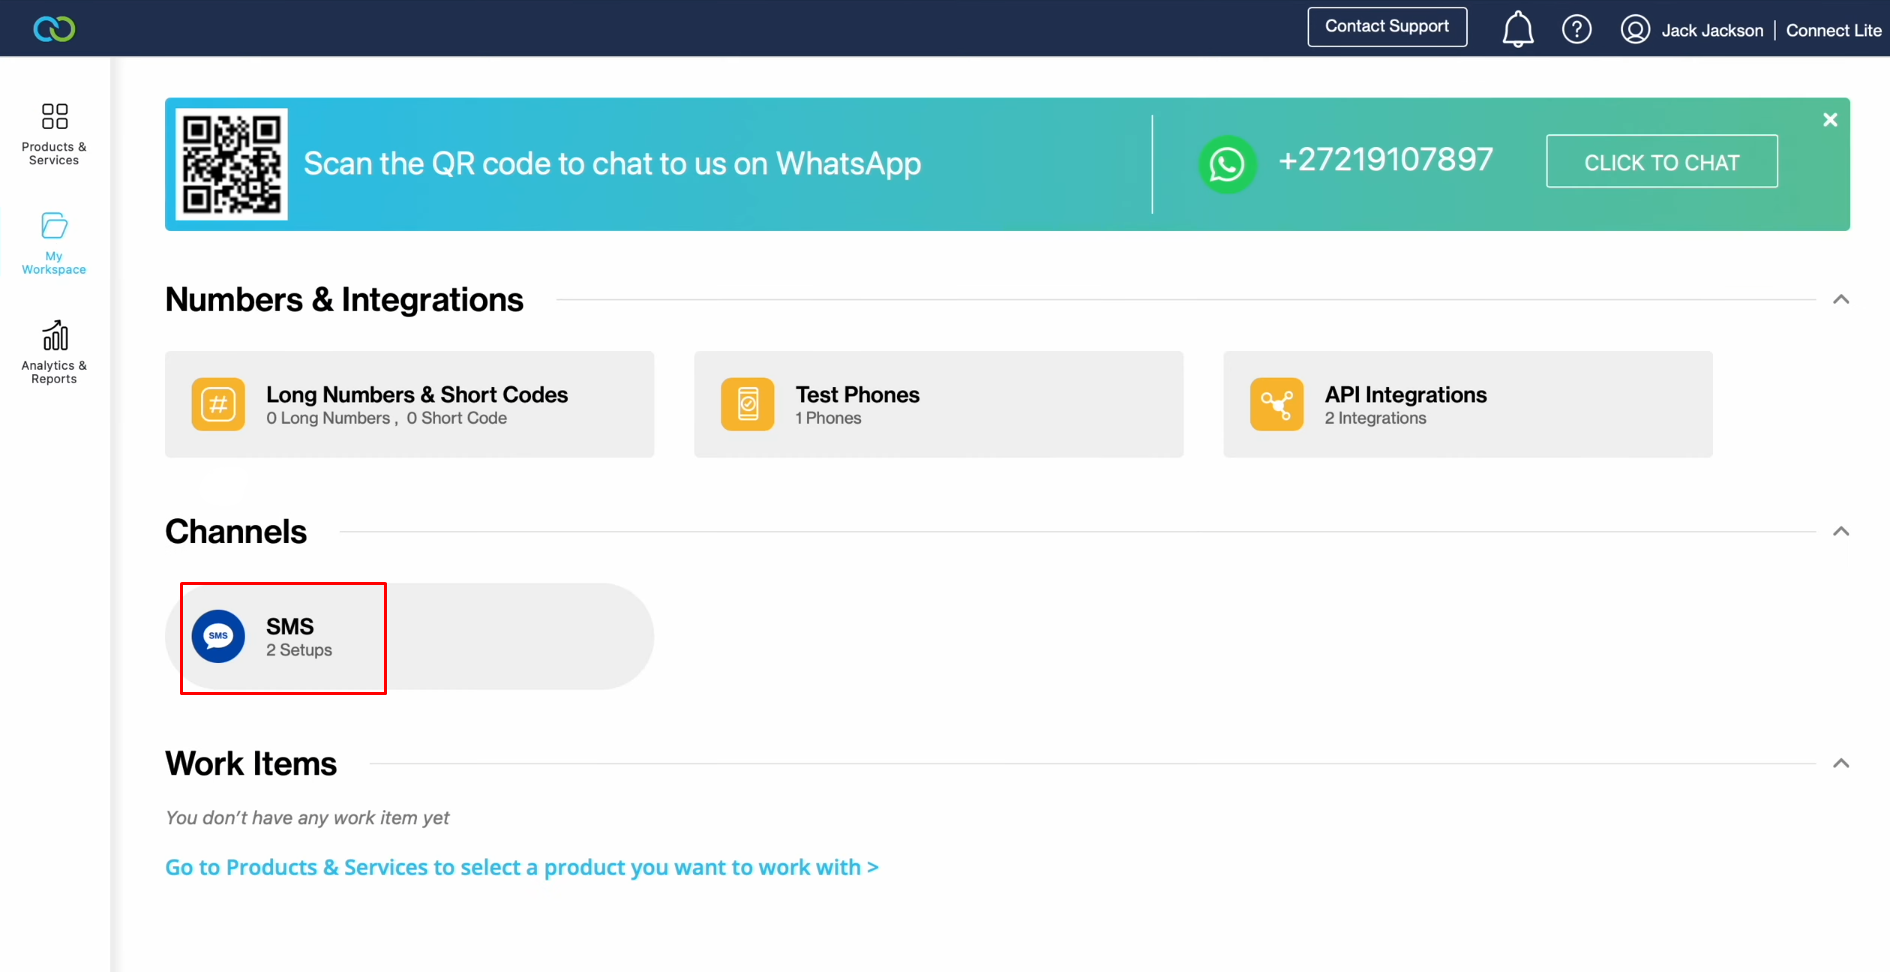Open the help question mark icon
The image size is (1890, 972).
tap(1577, 29)
